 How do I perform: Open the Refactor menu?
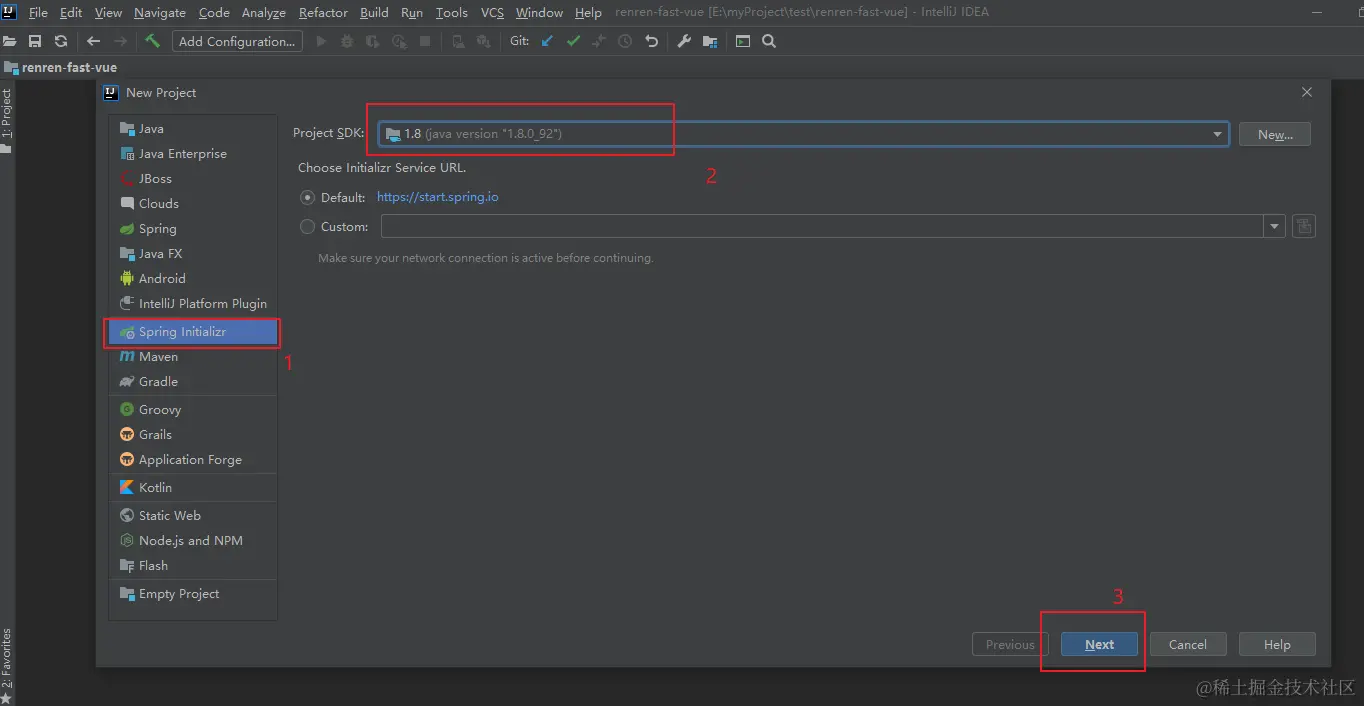coord(323,12)
